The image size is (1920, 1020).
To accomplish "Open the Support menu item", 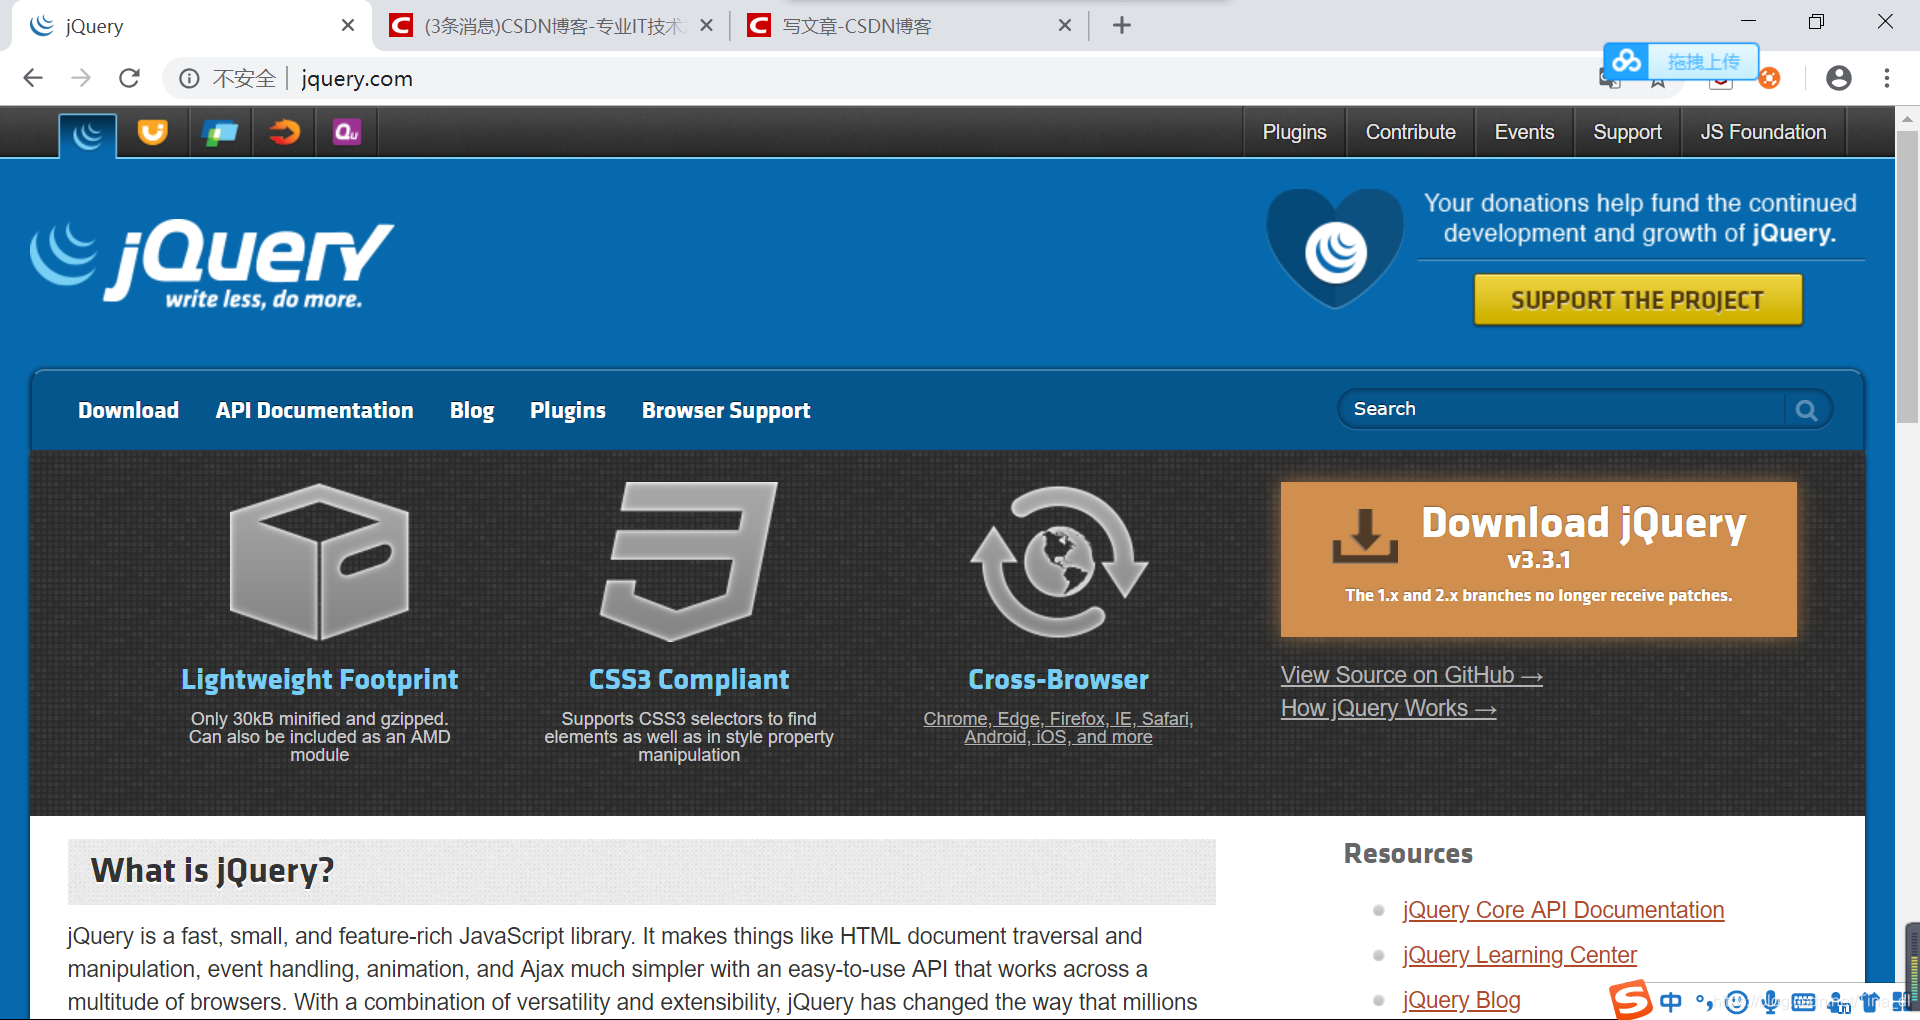I will 1627,132.
